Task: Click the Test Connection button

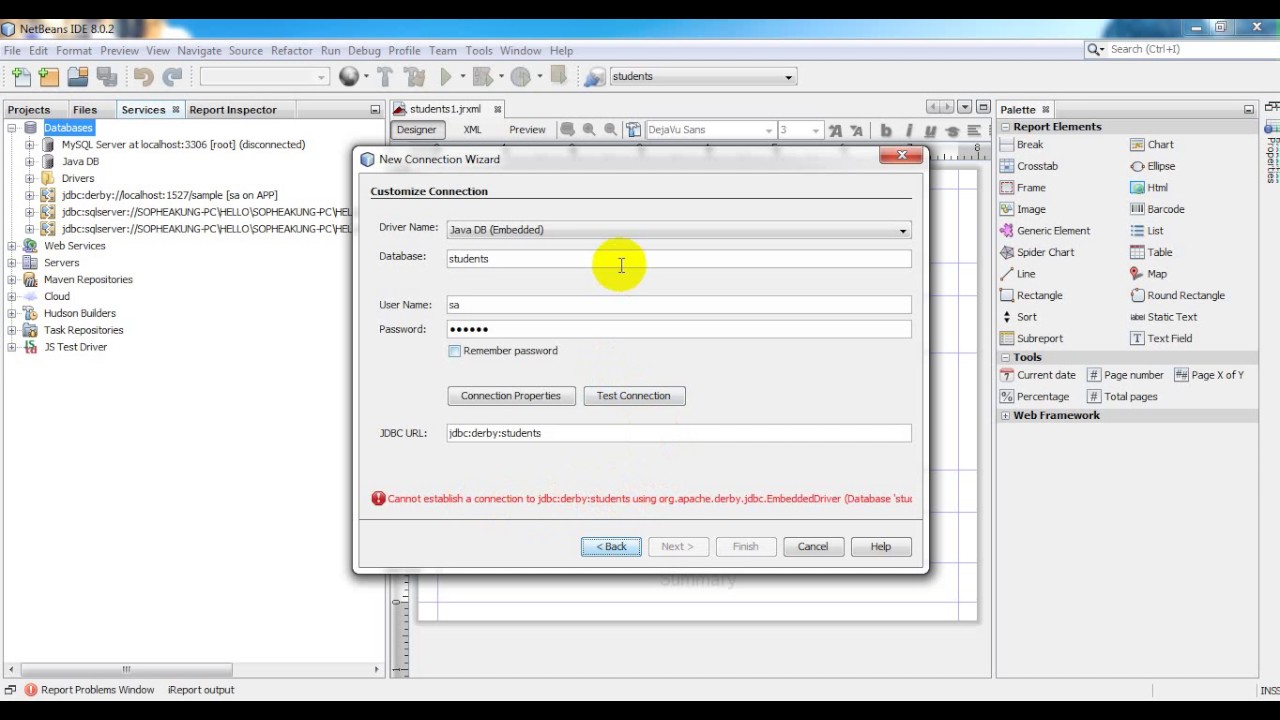Action: coord(634,396)
